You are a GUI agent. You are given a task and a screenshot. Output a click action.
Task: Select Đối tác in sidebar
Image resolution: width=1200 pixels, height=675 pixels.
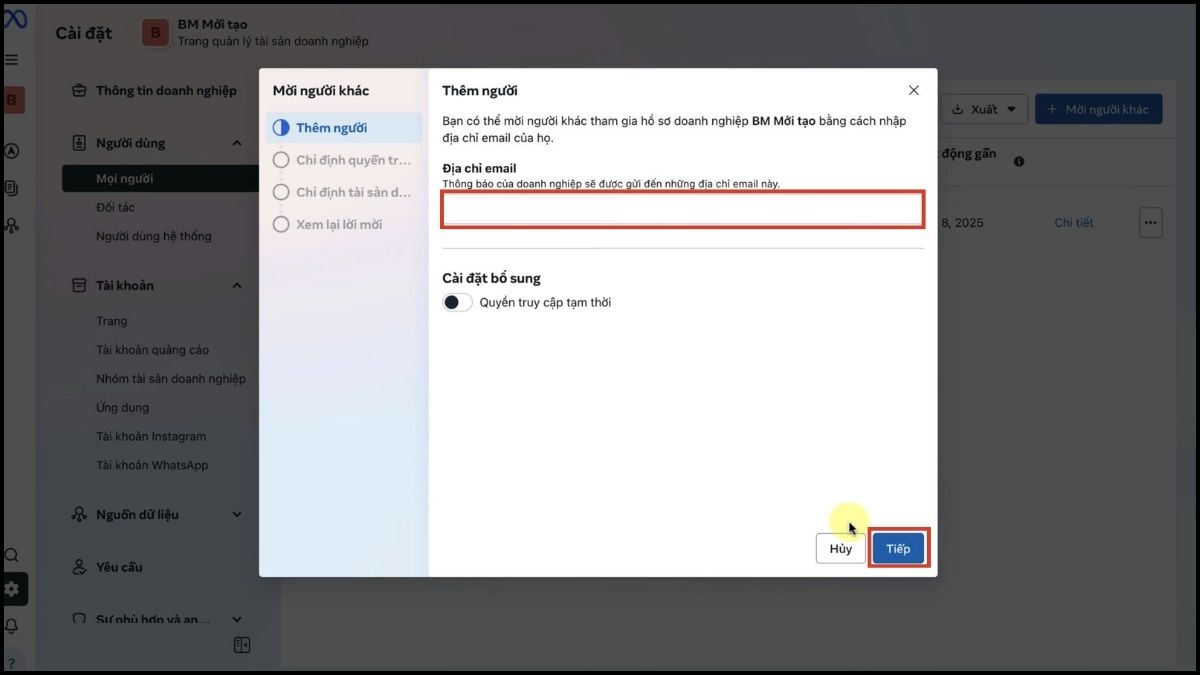coord(115,207)
